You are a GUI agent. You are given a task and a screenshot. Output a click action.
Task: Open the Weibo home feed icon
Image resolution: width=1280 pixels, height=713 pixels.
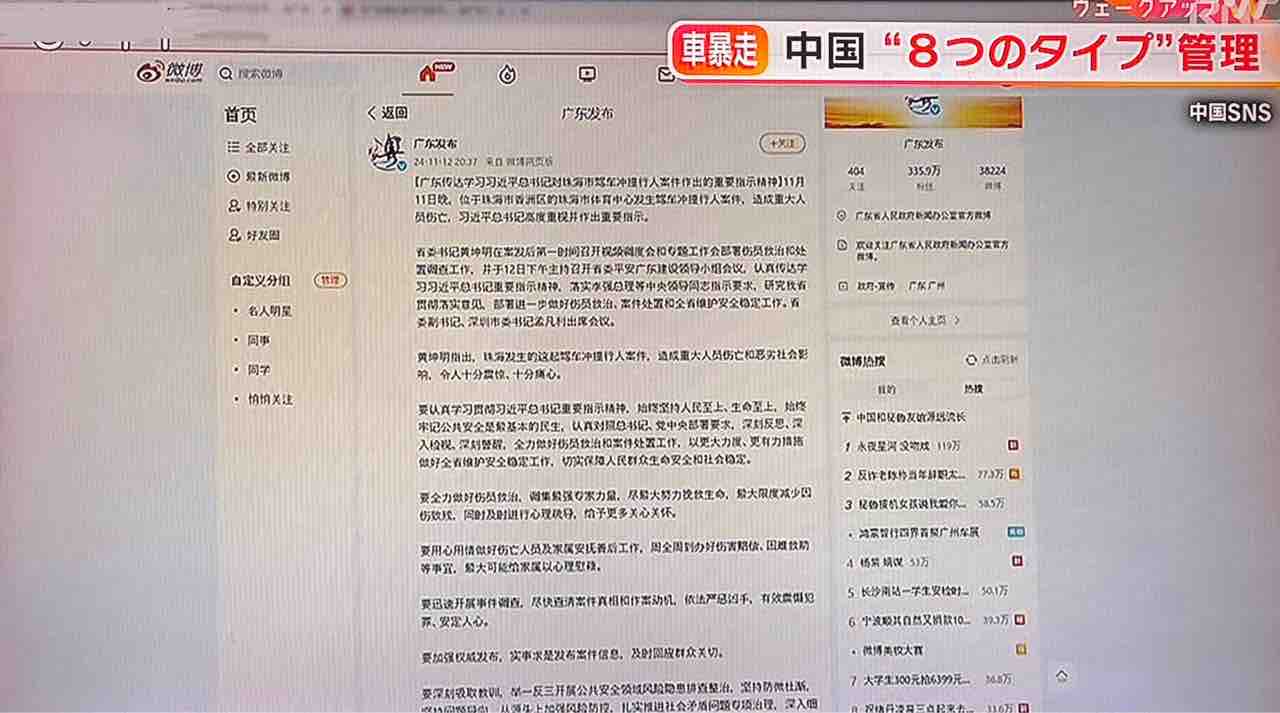(429, 74)
